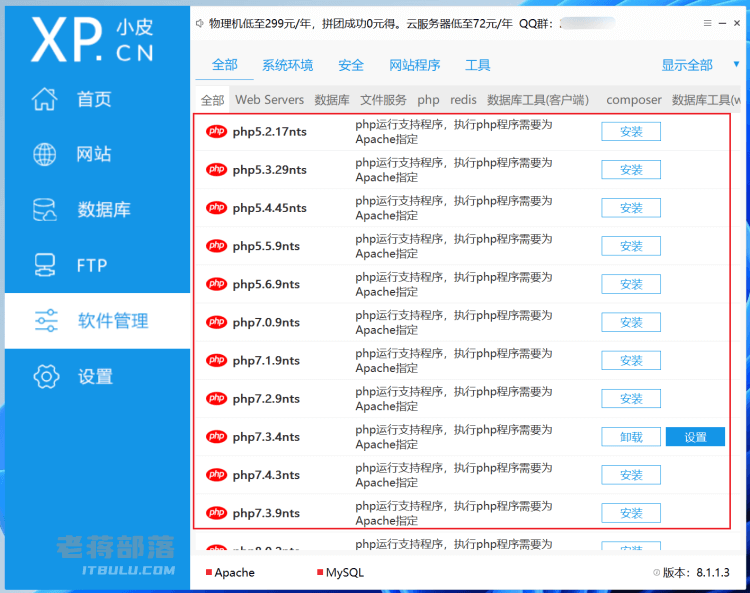Click the php icon beside php7.4.3nts
Viewport: 750px width, 593px height.
pyautogui.click(x=216, y=475)
